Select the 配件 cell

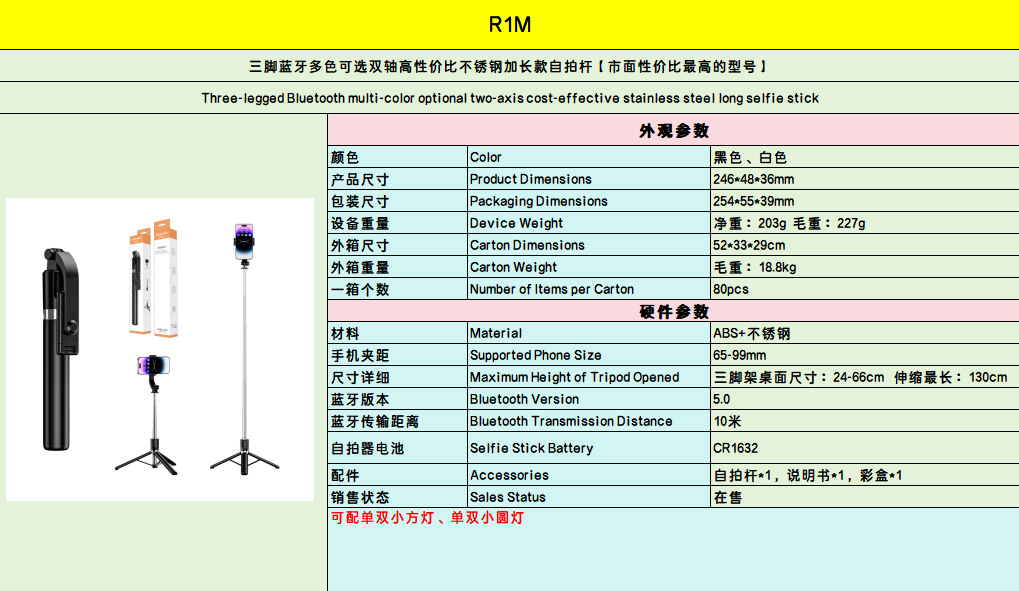click(x=398, y=475)
